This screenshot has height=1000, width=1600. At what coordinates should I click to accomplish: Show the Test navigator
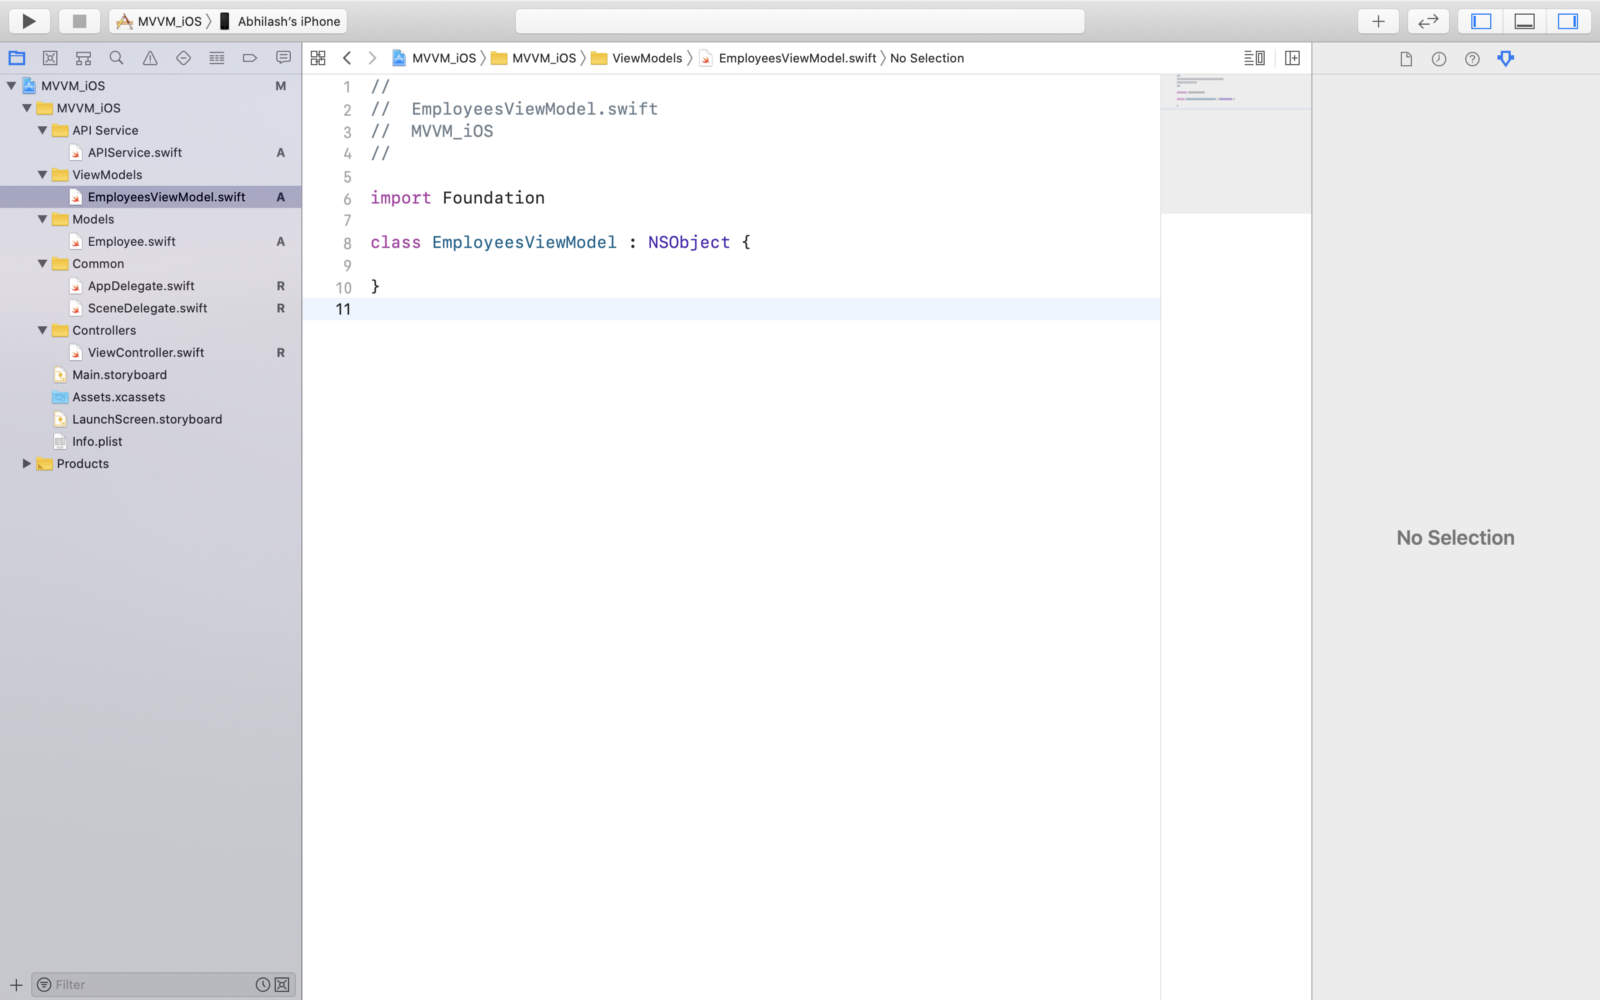[x=183, y=58]
